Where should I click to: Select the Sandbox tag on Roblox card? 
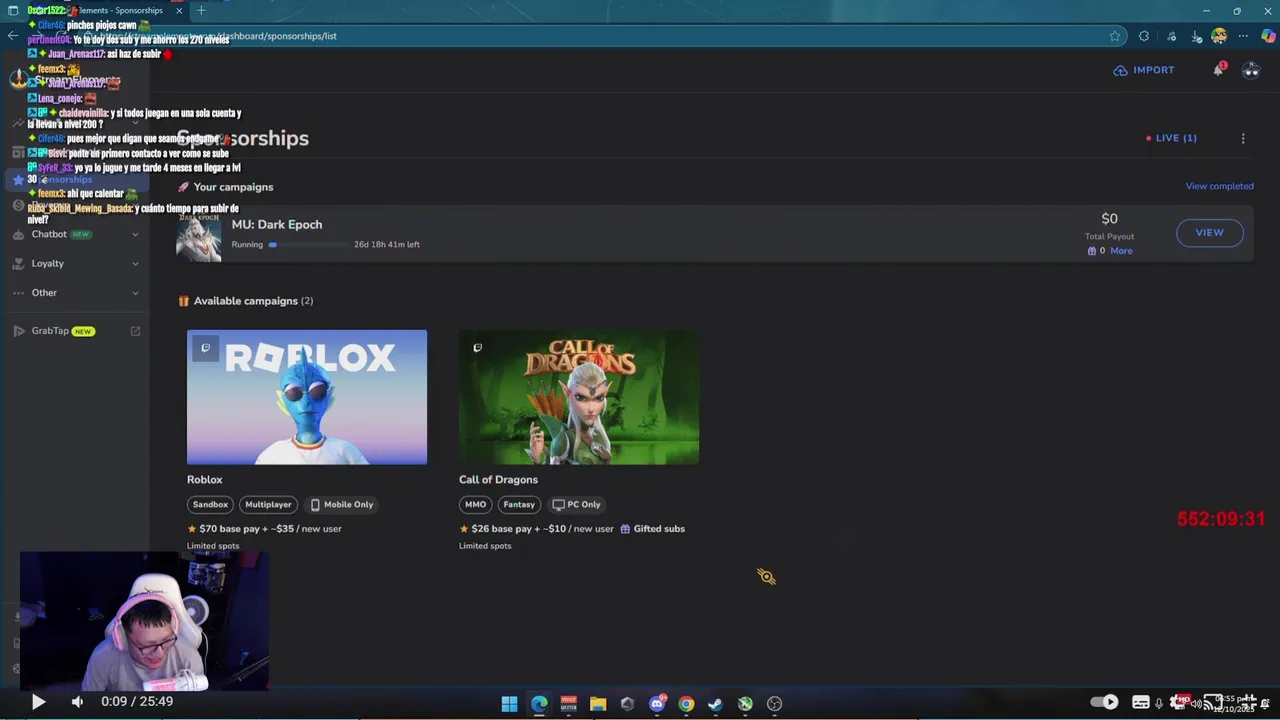(x=210, y=505)
